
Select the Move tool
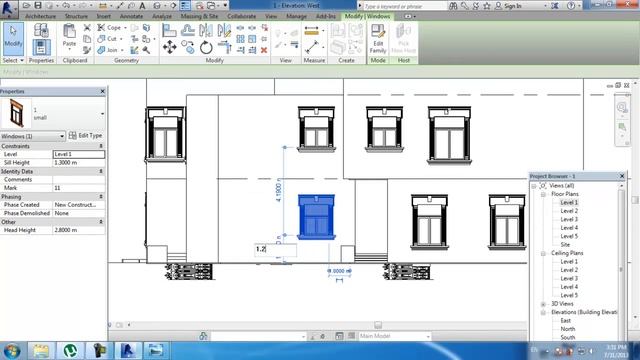coord(169,47)
